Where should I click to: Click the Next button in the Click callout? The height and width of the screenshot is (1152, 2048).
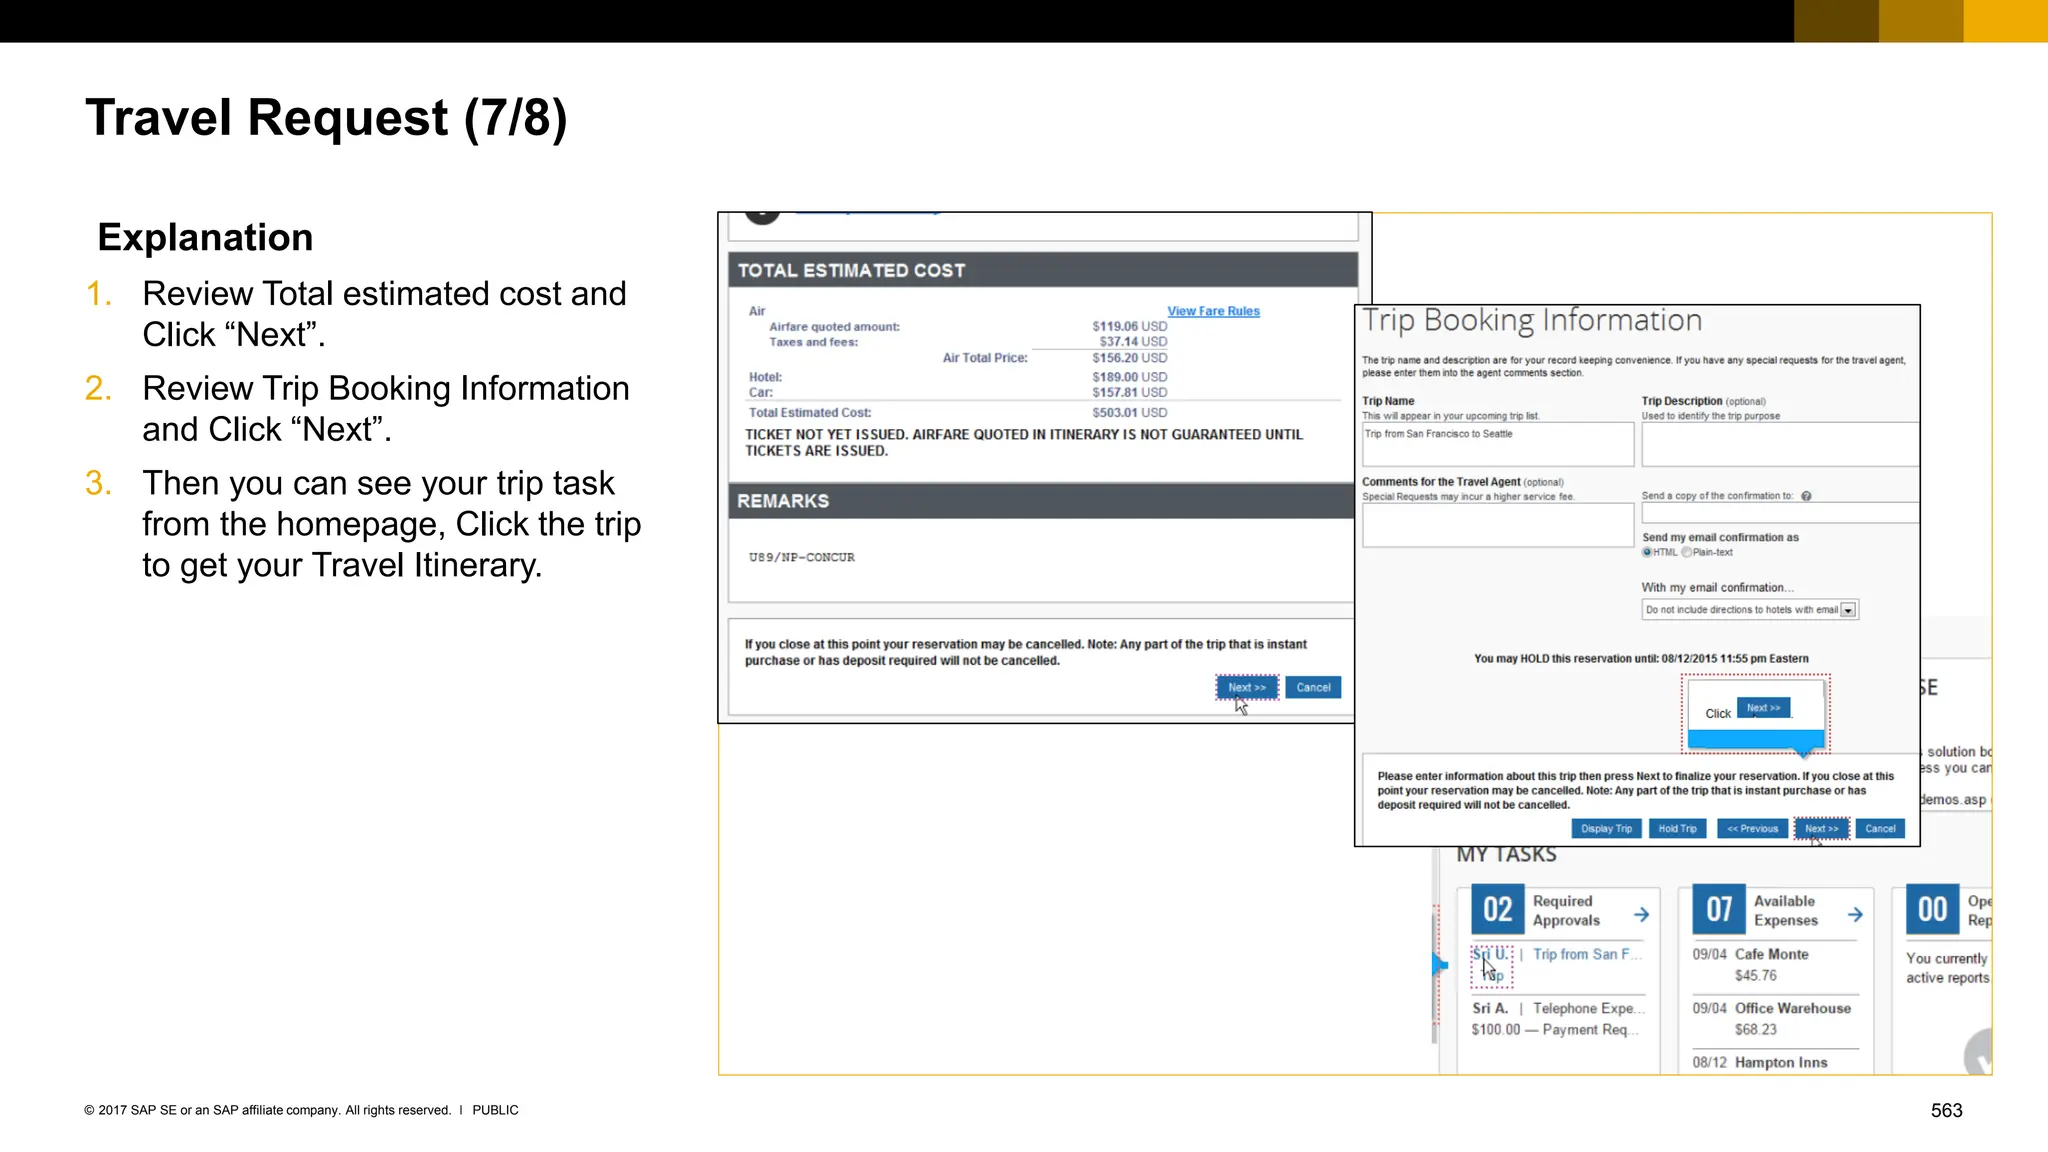(1763, 708)
